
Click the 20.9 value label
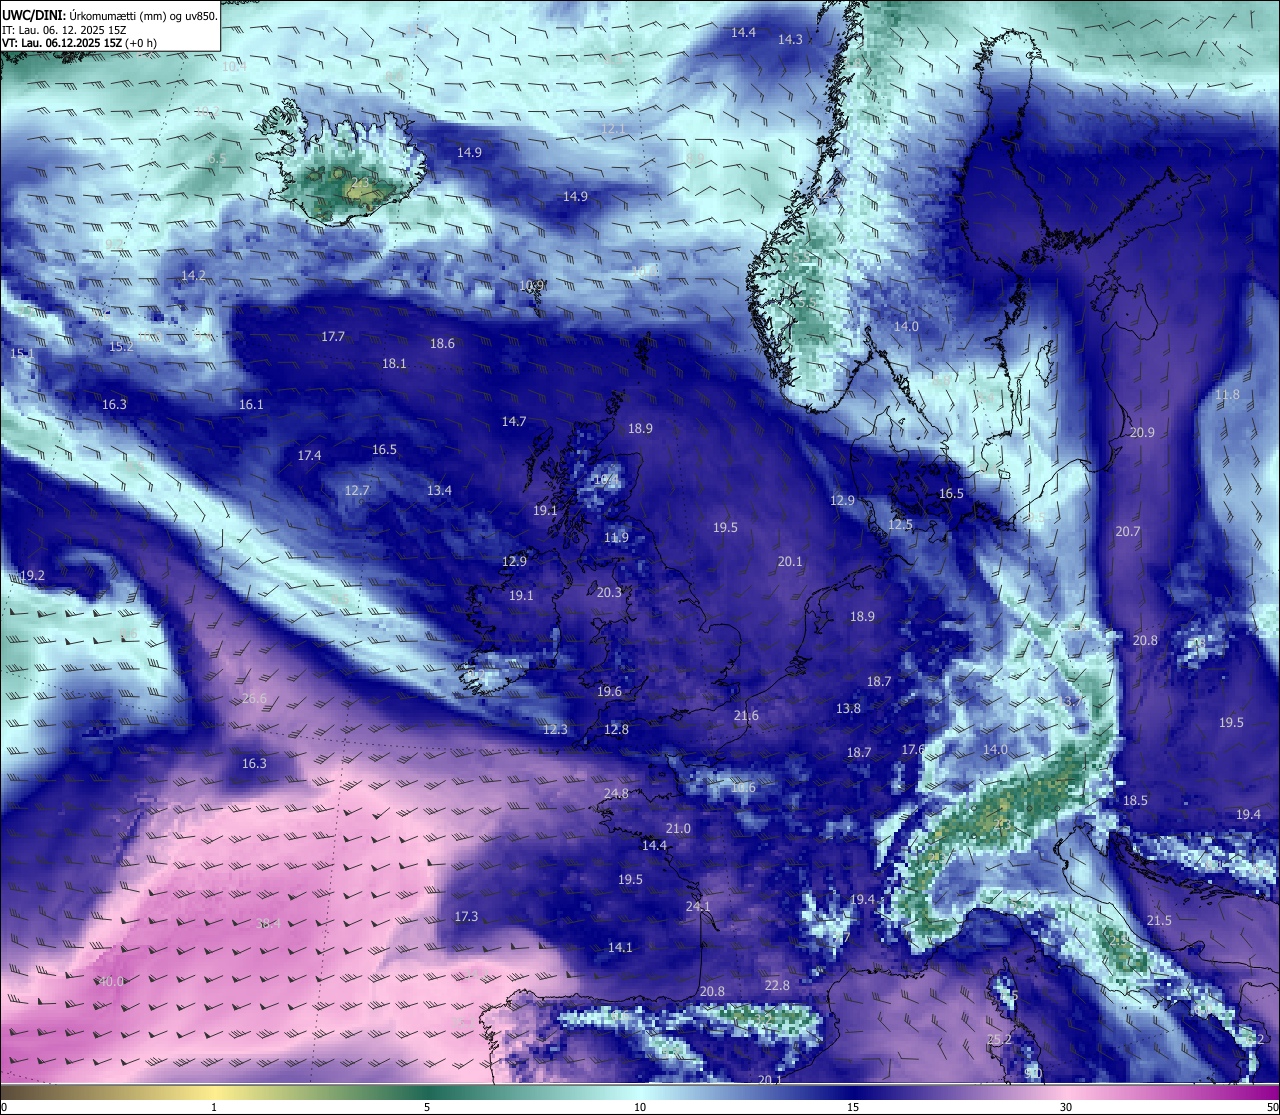pos(1141,432)
